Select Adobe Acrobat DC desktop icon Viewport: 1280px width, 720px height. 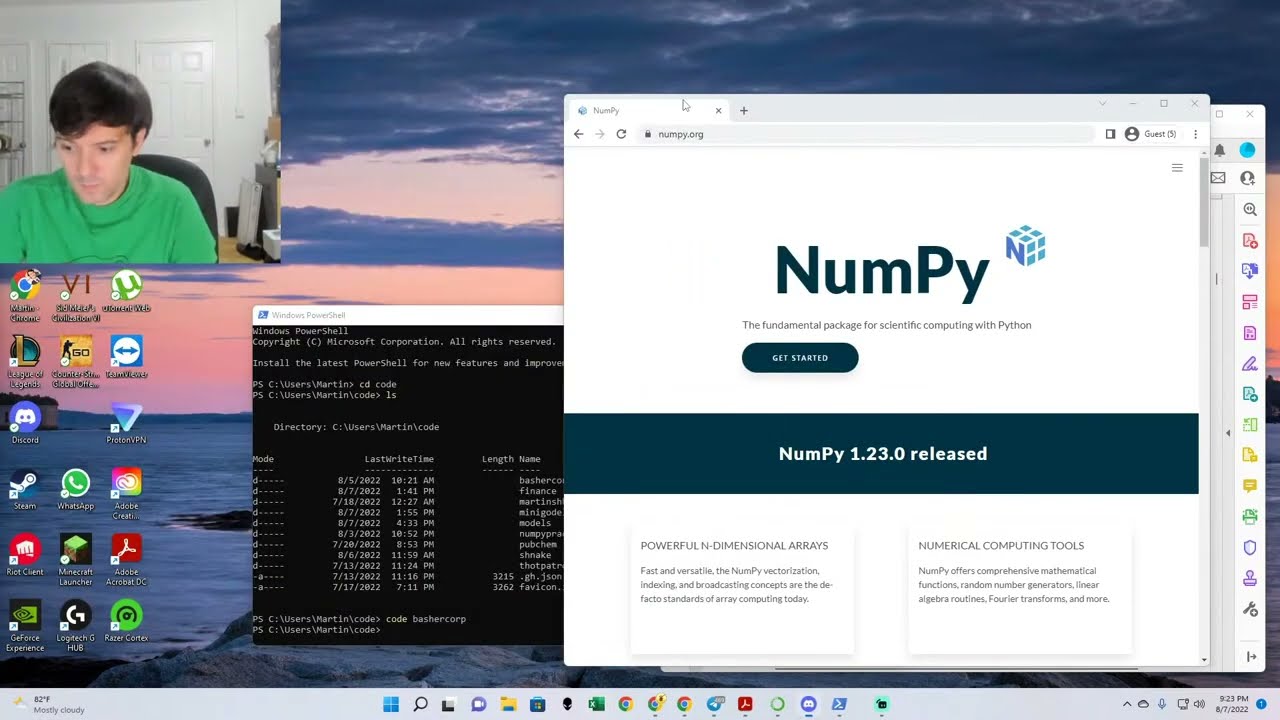[126, 560]
